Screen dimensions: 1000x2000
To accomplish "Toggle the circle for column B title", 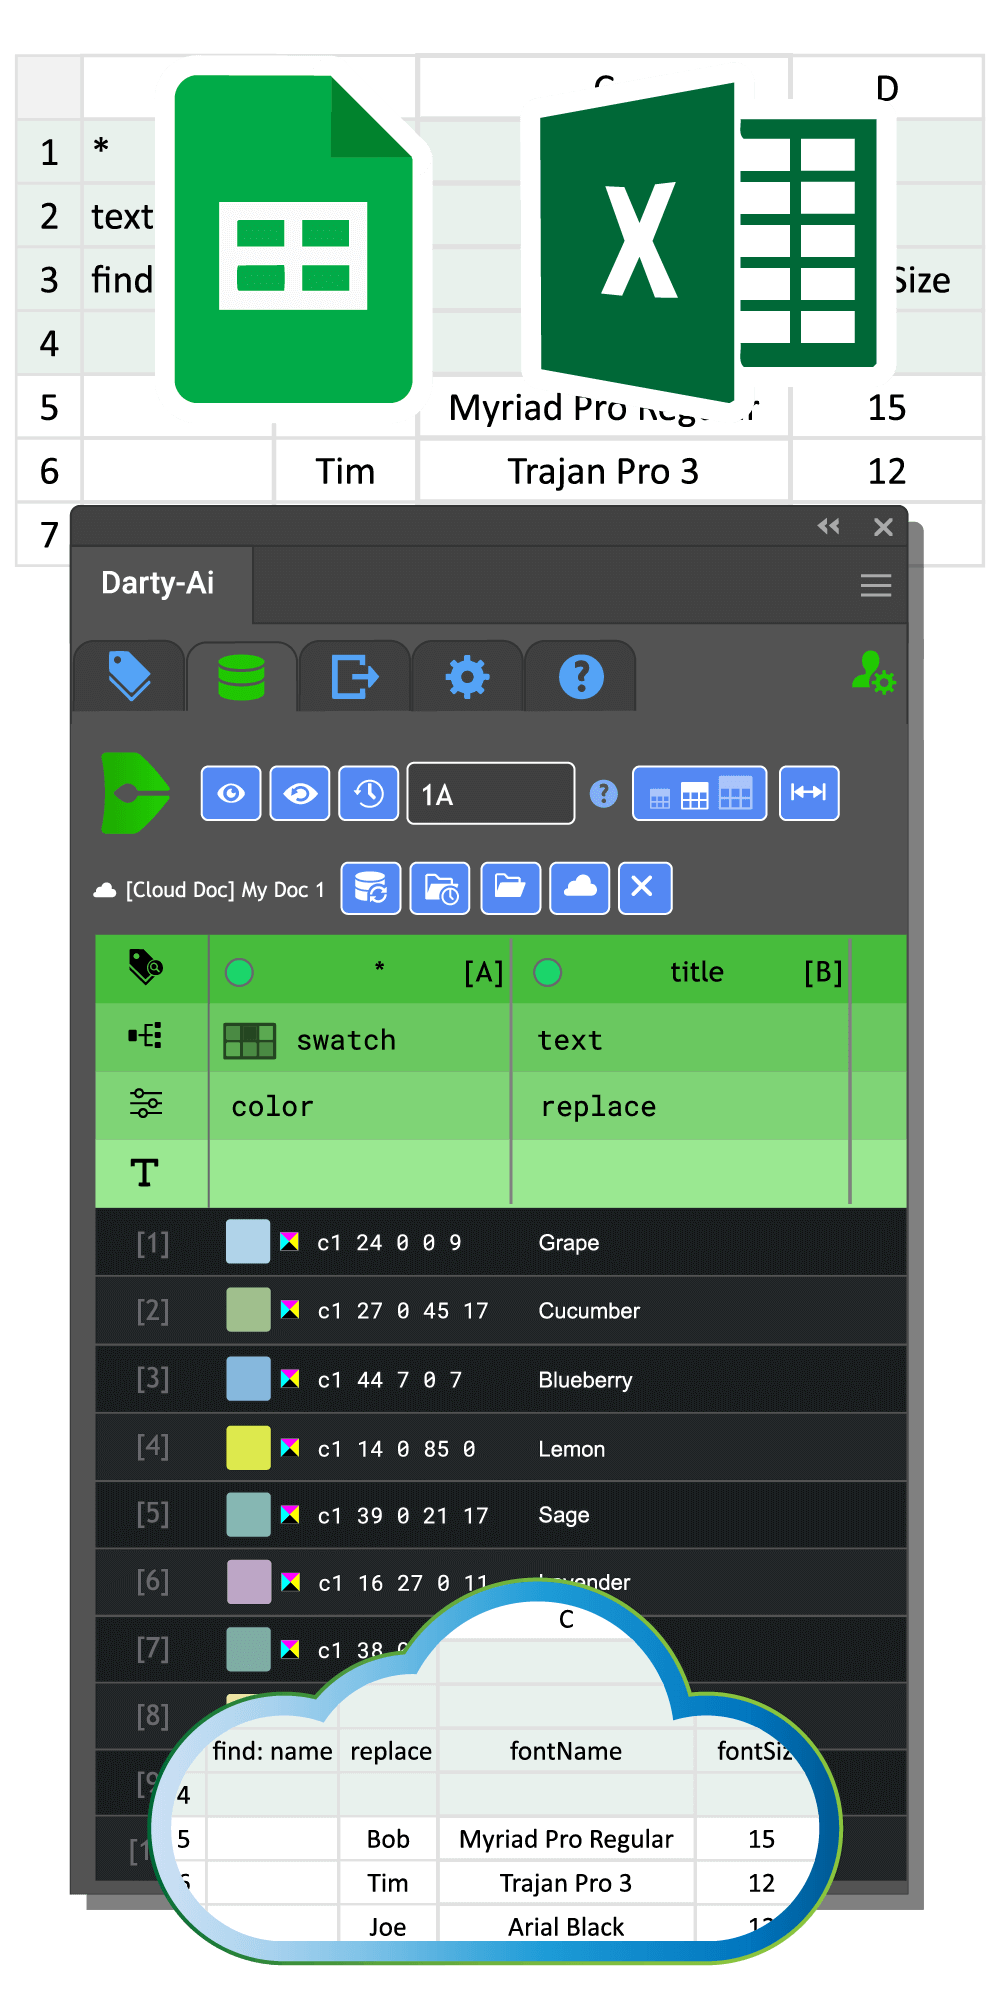I will tap(548, 972).
